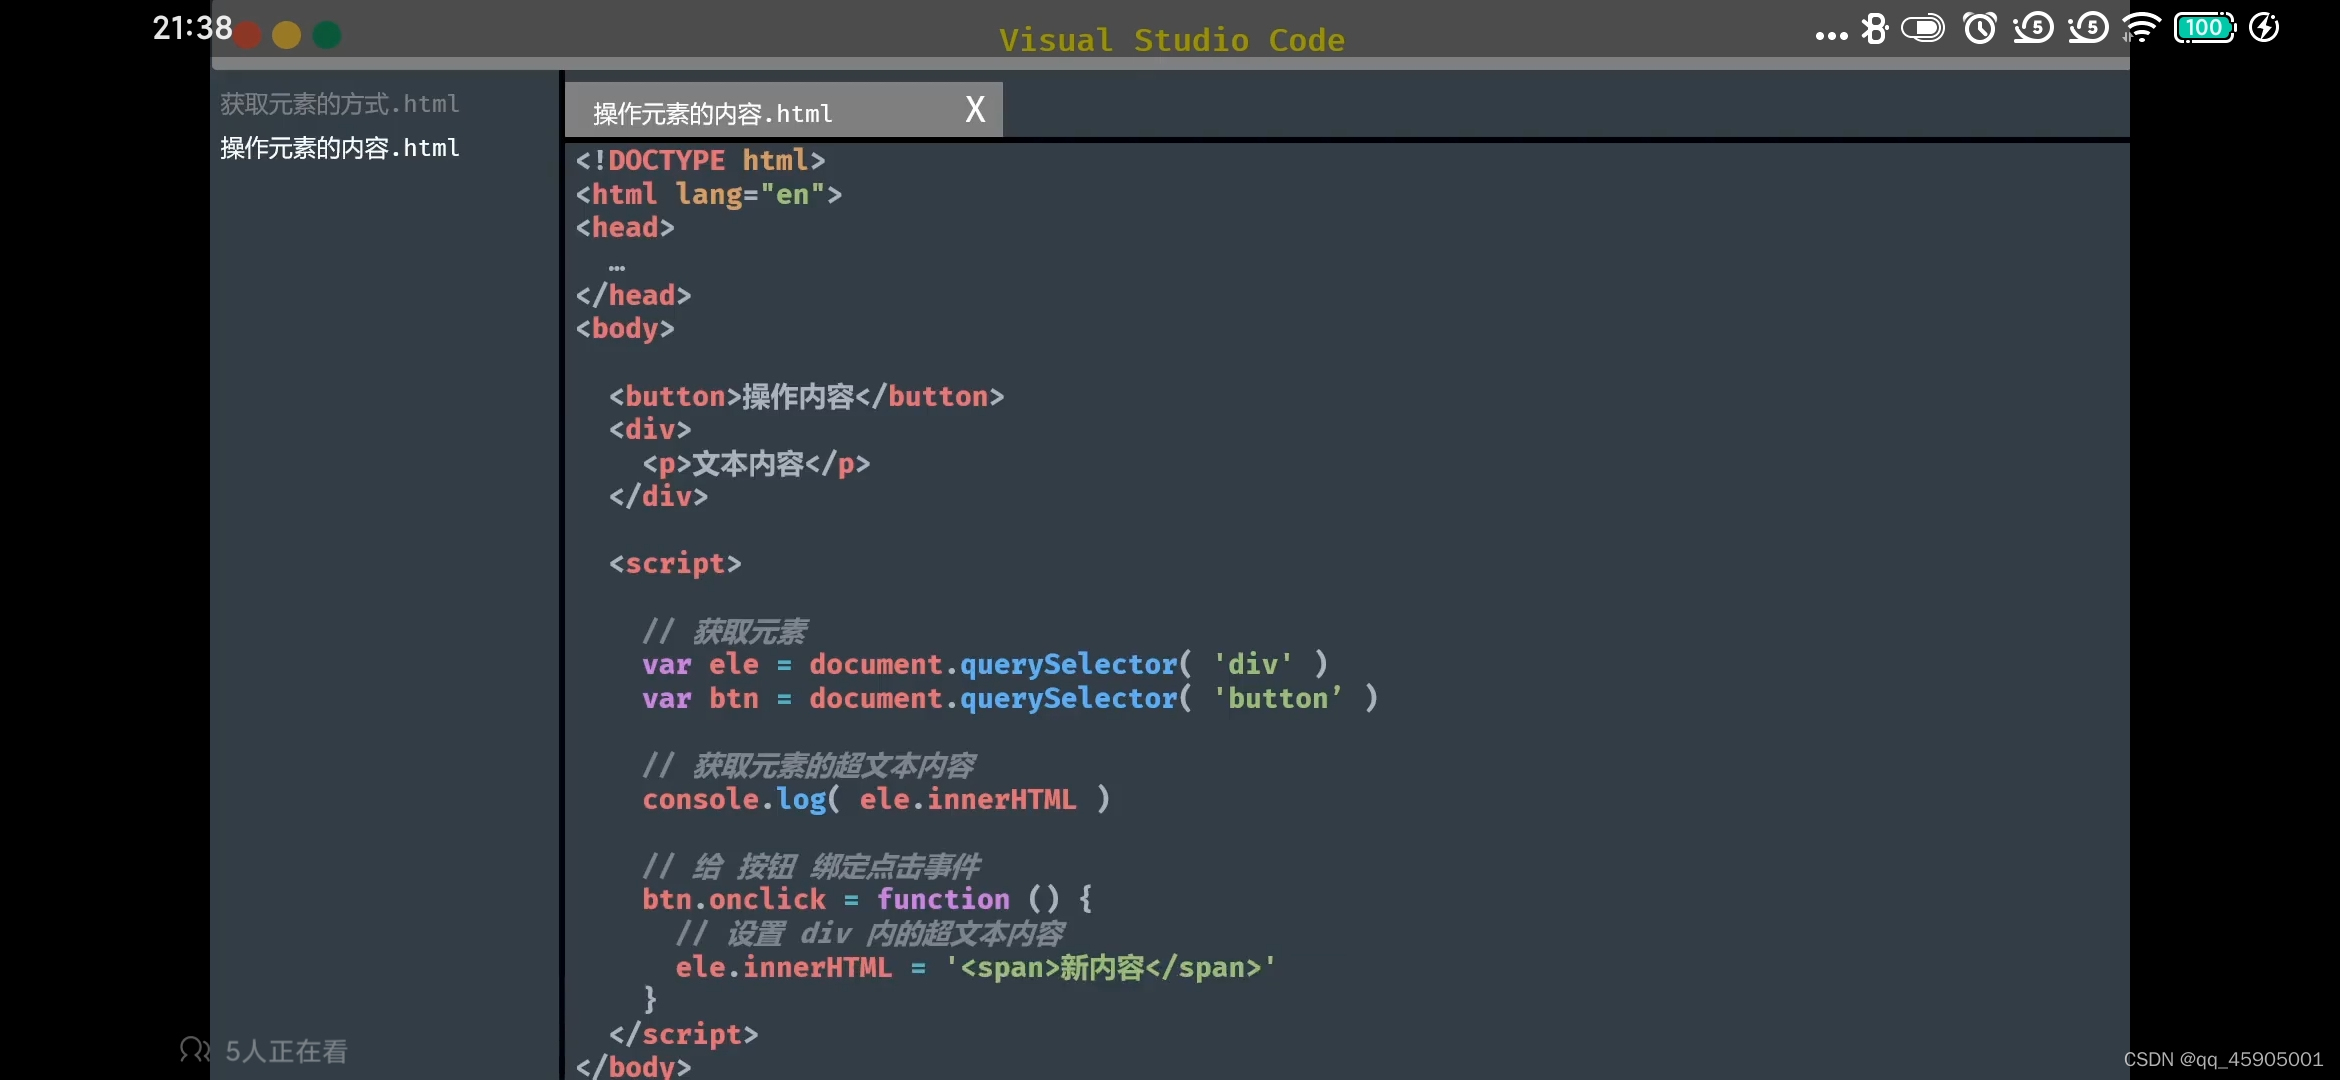Click the yellow window dot

(287, 36)
